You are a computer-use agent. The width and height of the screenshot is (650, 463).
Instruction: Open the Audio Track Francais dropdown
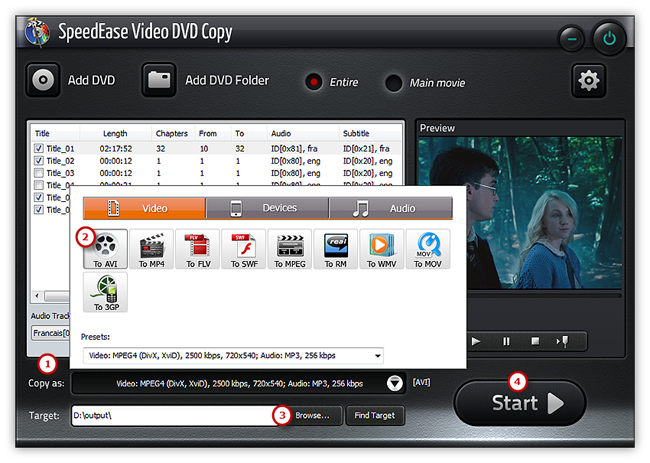(51, 333)
